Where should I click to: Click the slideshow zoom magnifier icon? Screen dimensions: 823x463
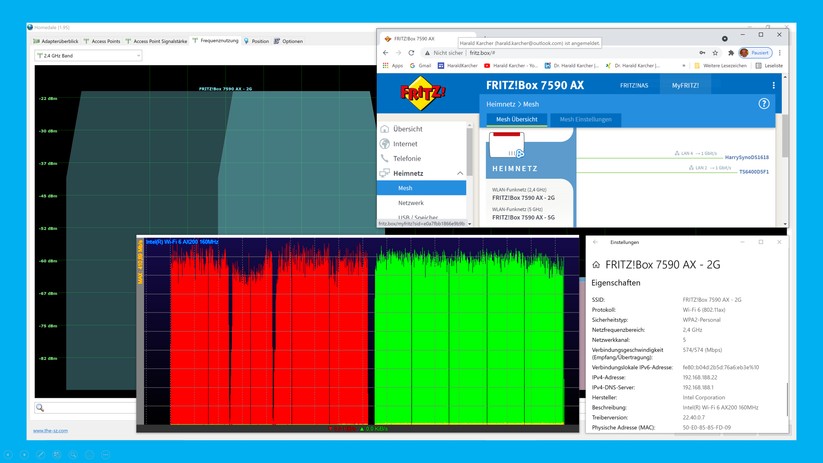point(73,455)
